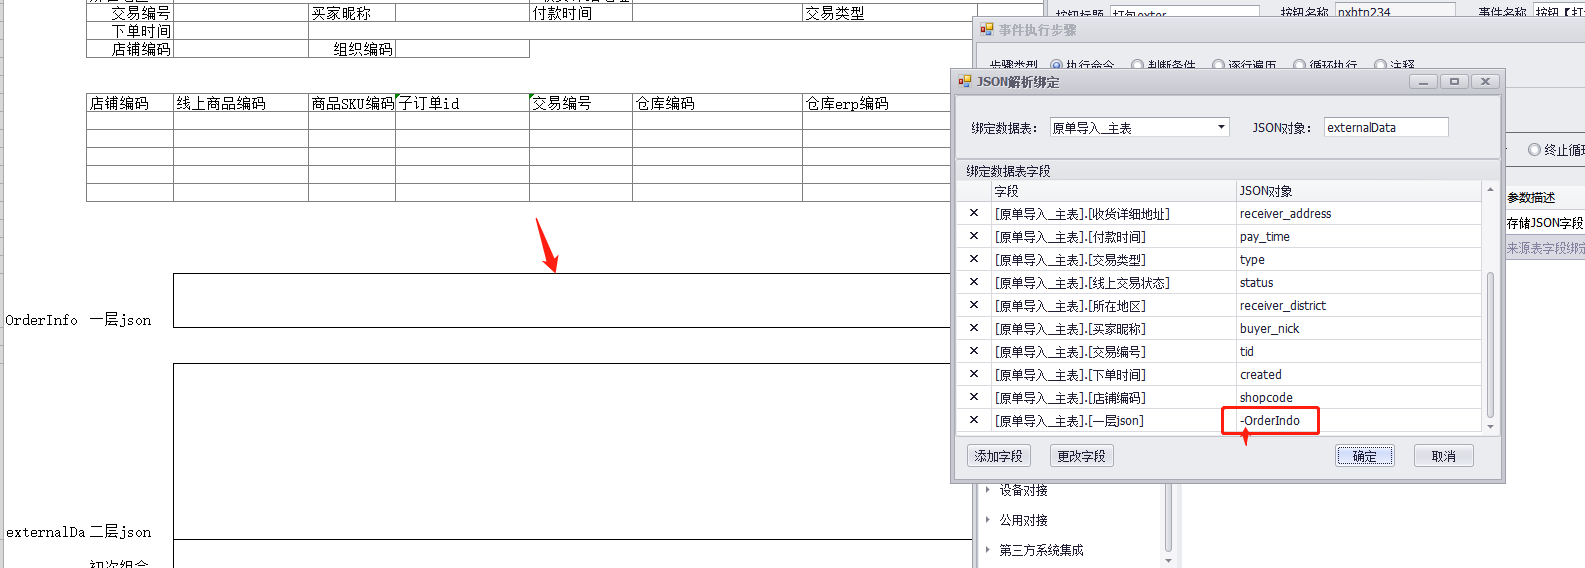This screenshot has width=1585, height=568.
Task: Open the 绑定数据表 dropdown
Action: [1221, 127]
